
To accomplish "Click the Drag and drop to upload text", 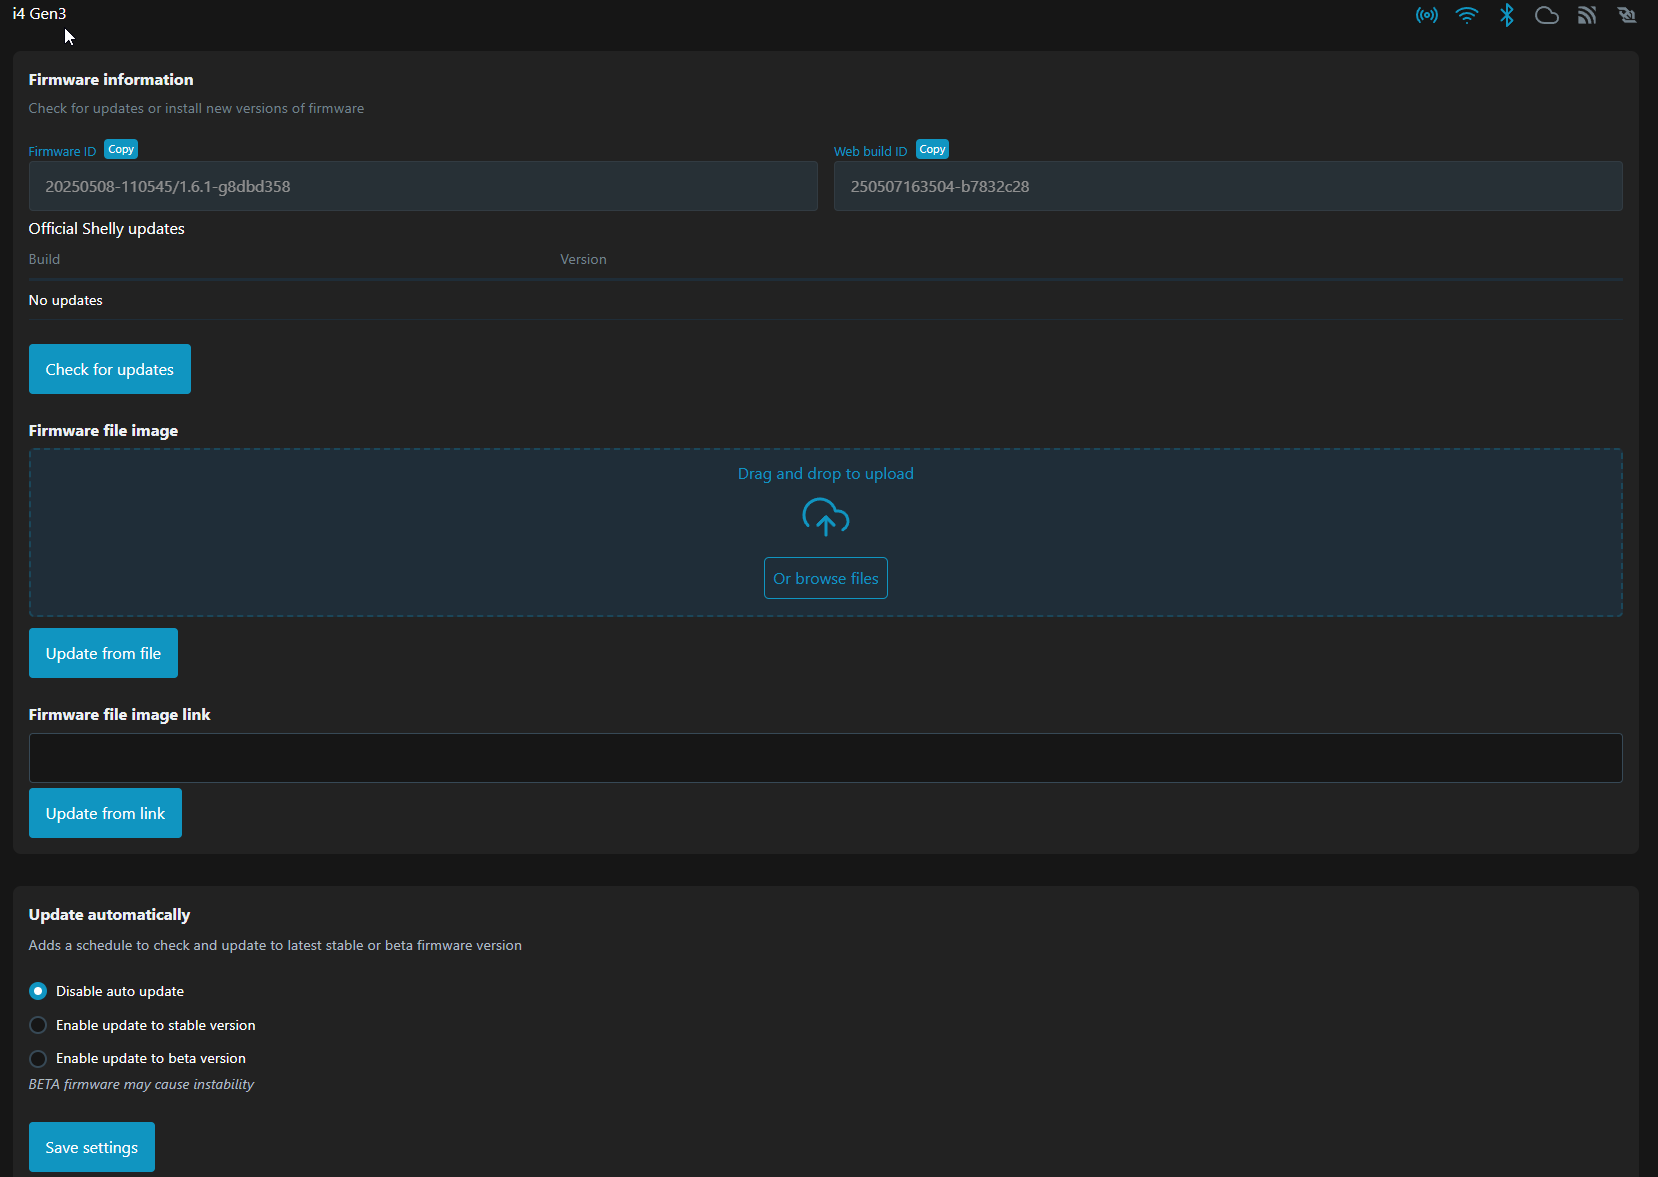I will (x=826, y=474).
